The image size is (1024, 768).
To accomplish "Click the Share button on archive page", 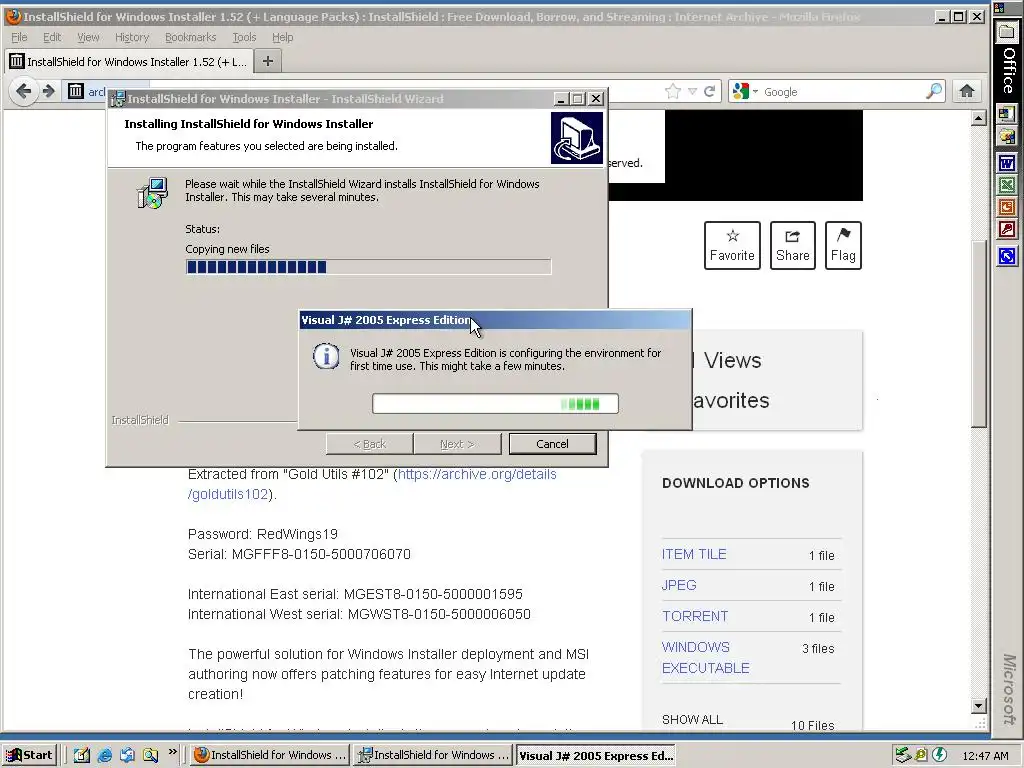I will 792,246.
